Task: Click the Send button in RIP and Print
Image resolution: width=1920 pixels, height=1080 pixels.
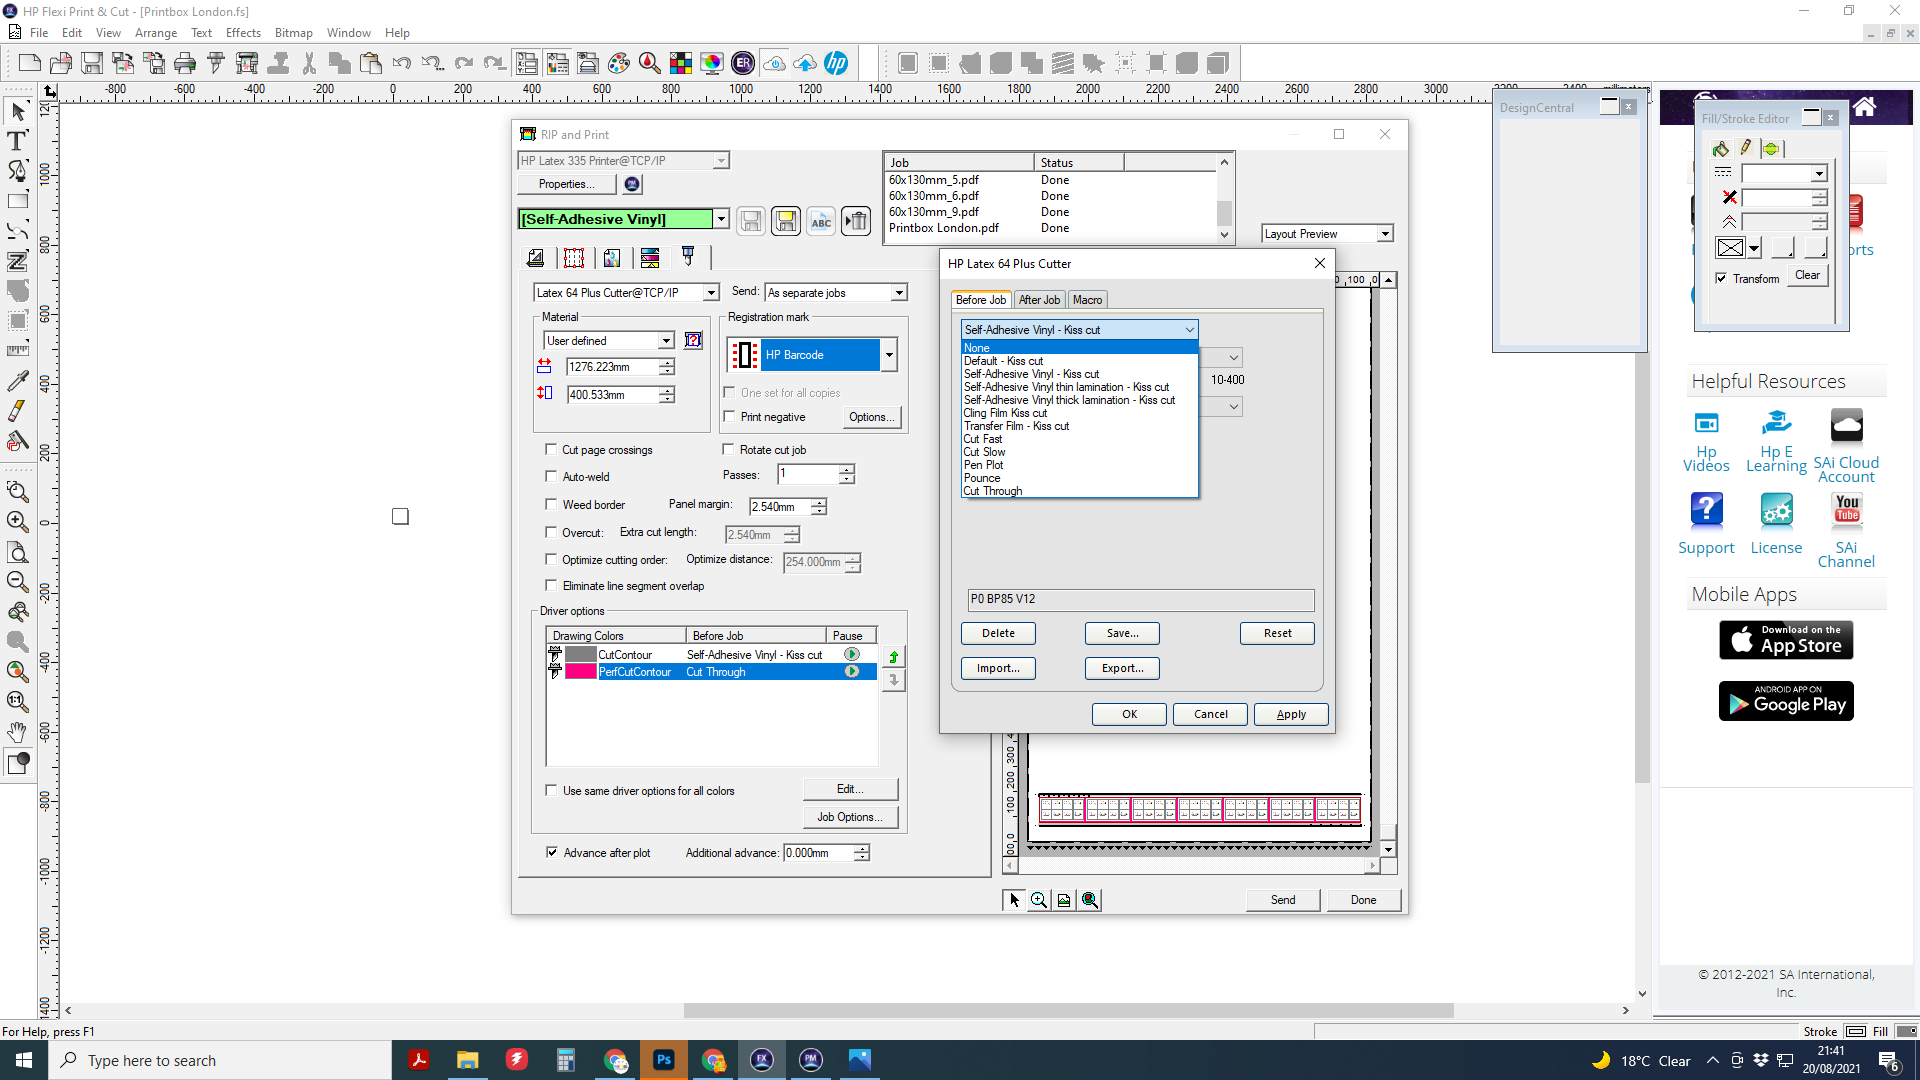Action: [x=1283, y=900]
